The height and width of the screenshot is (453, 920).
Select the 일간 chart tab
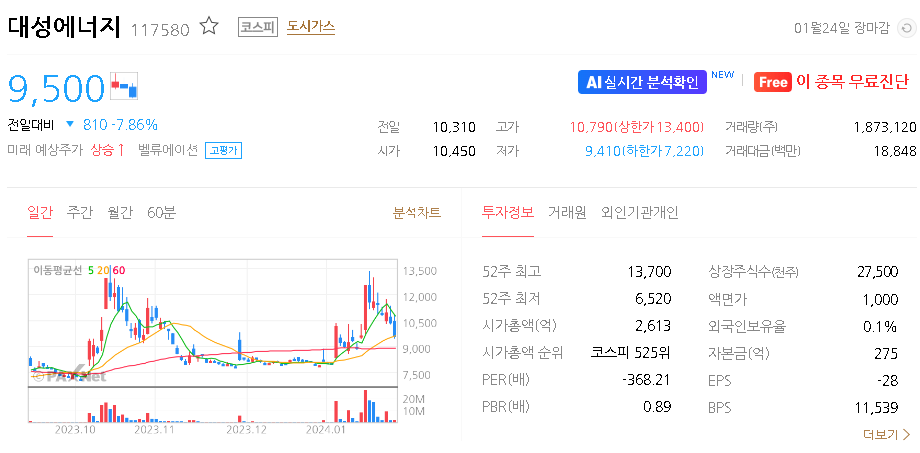[x=40, y=212]
